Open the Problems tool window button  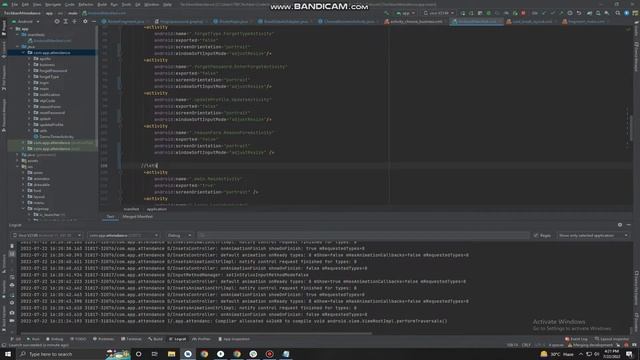click(104, 339)
